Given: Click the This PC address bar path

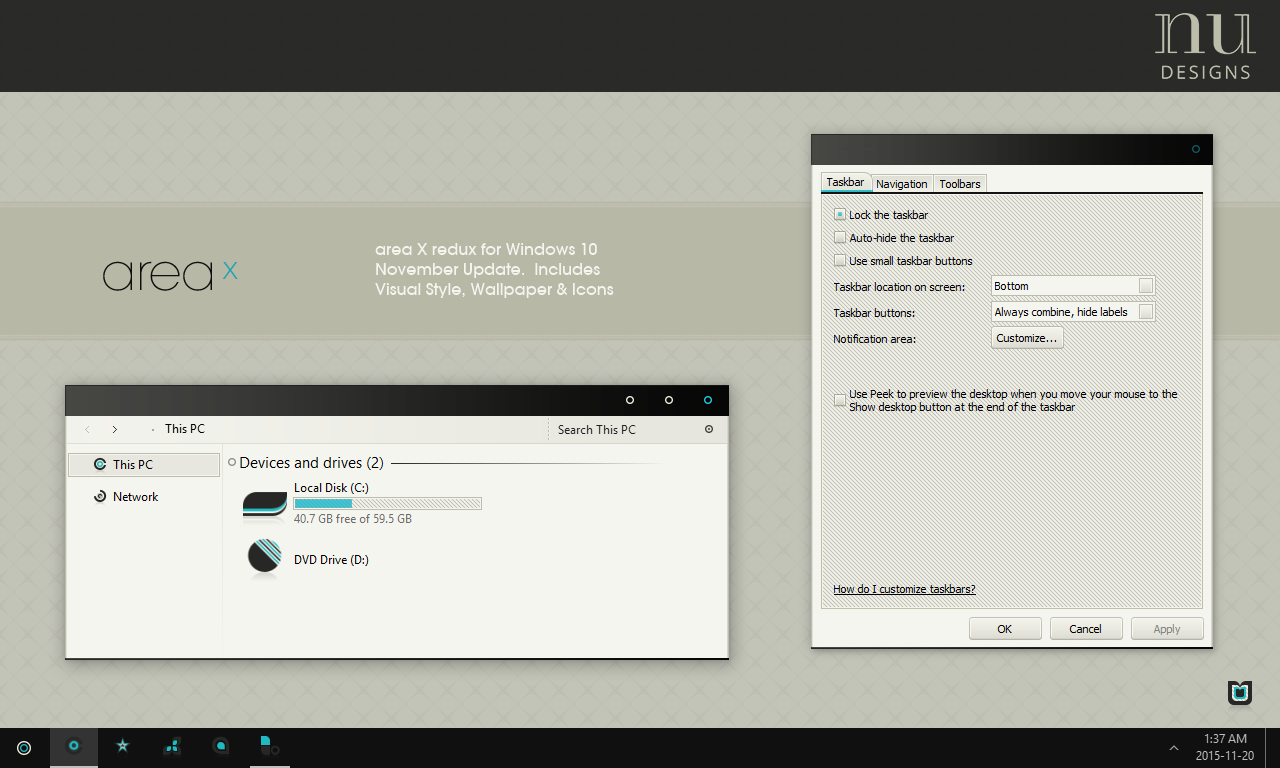Looking at the screenshot, I should point(185,429).
